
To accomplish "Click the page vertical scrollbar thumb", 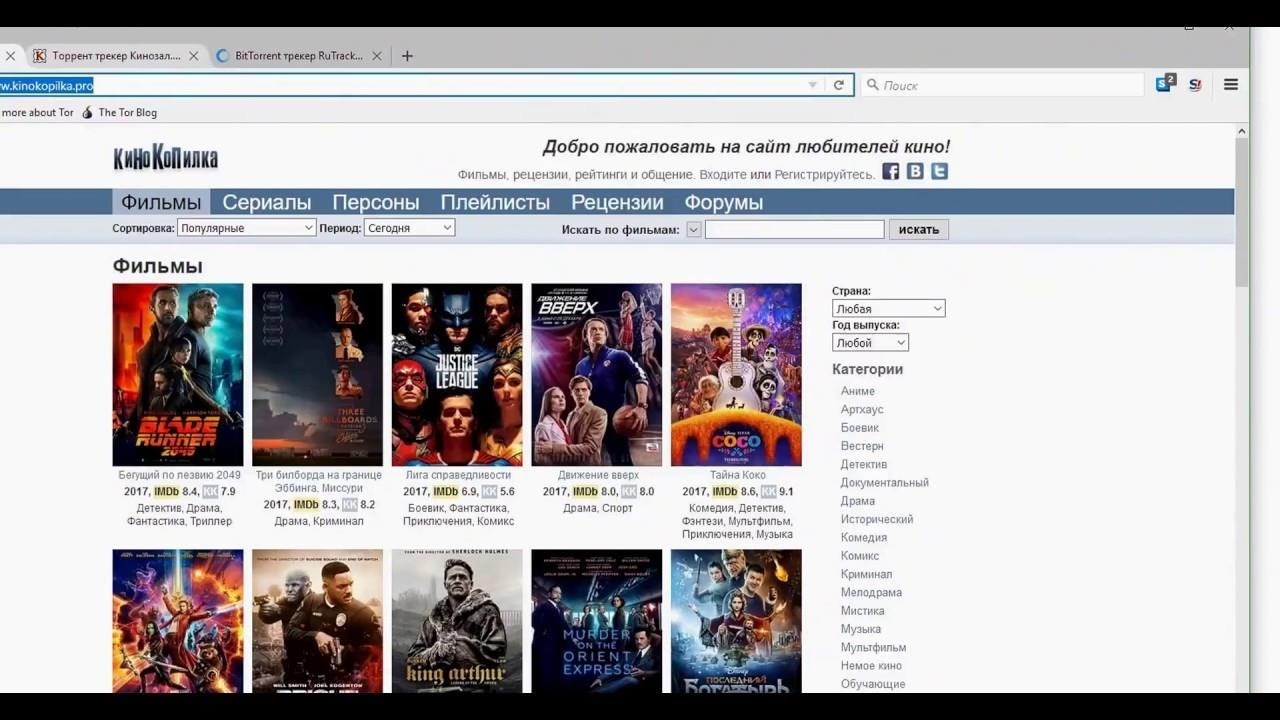I will click(1242, 212).
